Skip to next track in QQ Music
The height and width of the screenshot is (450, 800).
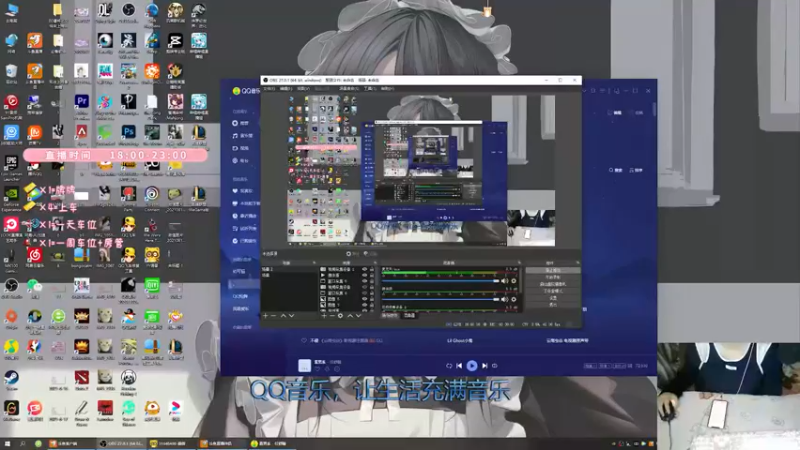(485, 365)
